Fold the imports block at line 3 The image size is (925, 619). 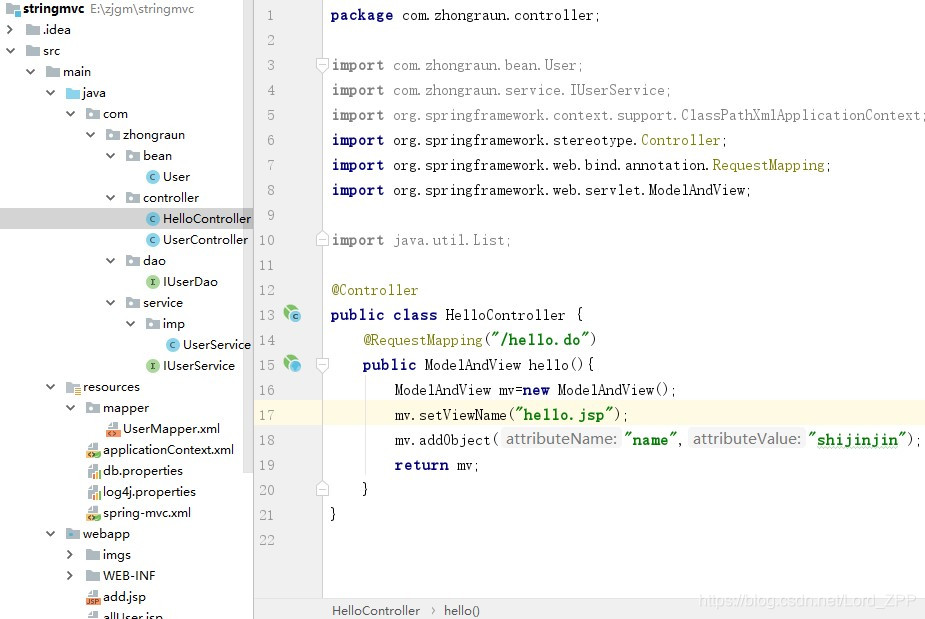tap(322, 65)
